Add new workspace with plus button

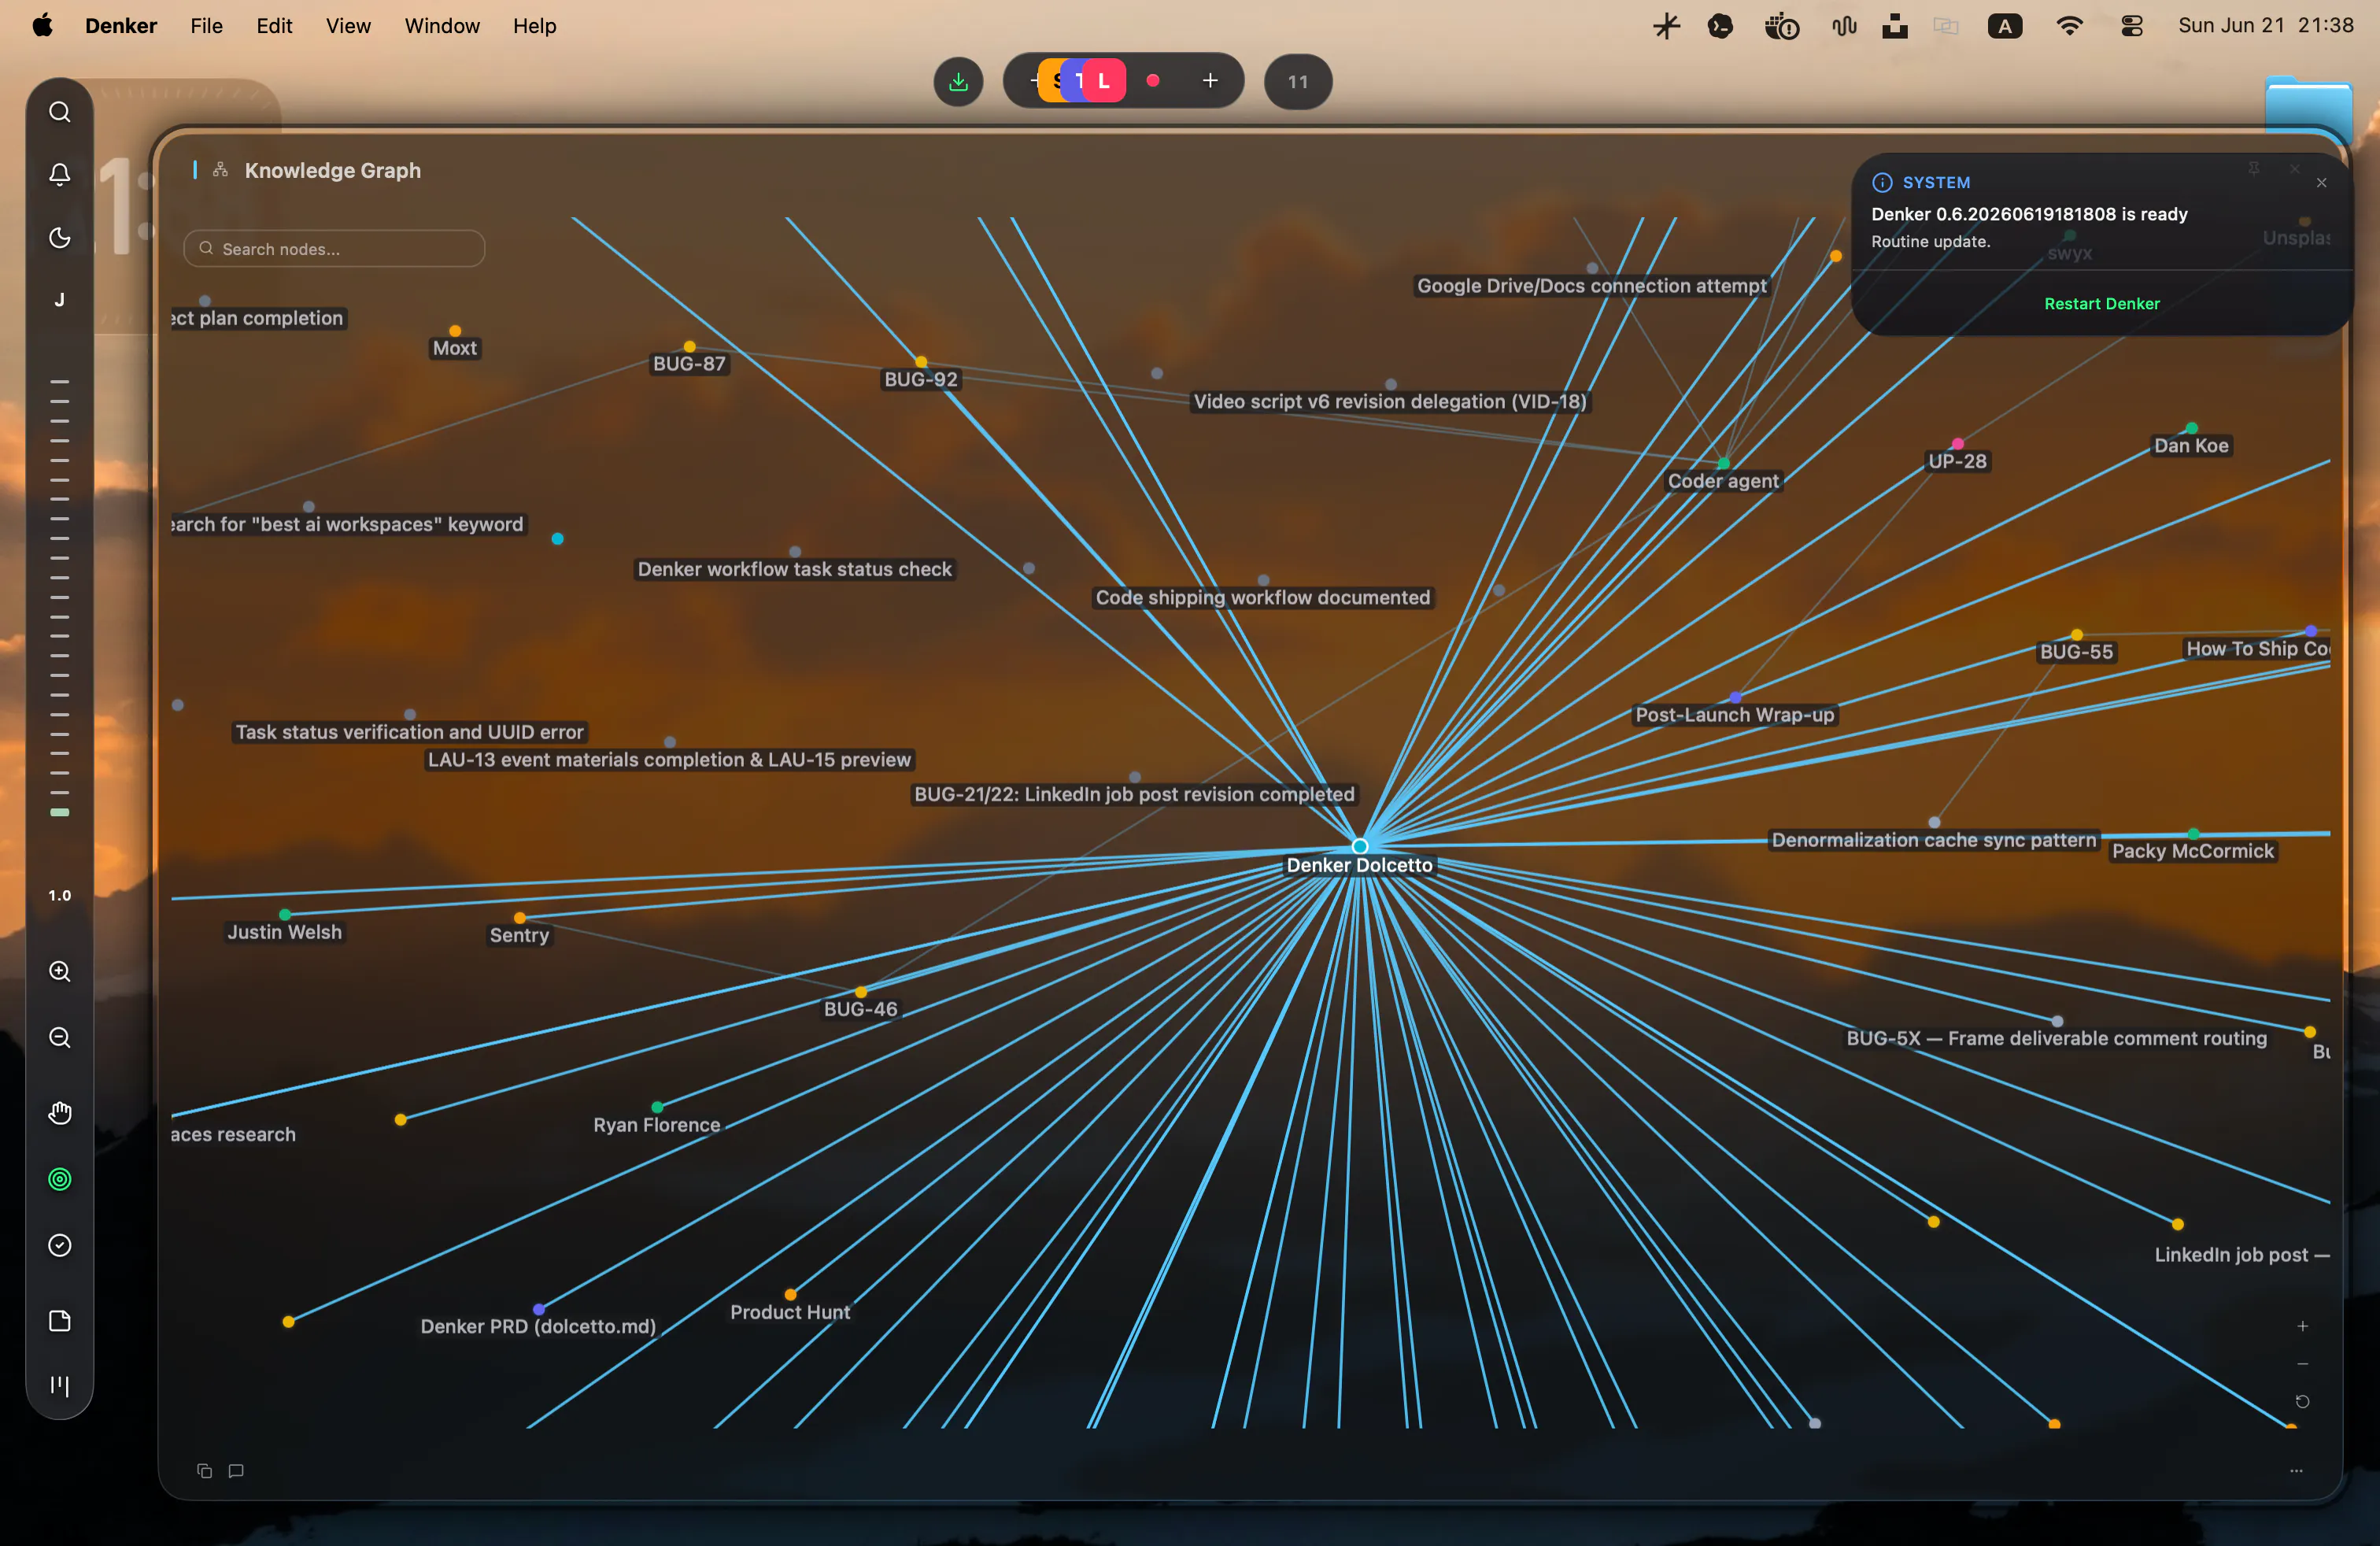1210,81
